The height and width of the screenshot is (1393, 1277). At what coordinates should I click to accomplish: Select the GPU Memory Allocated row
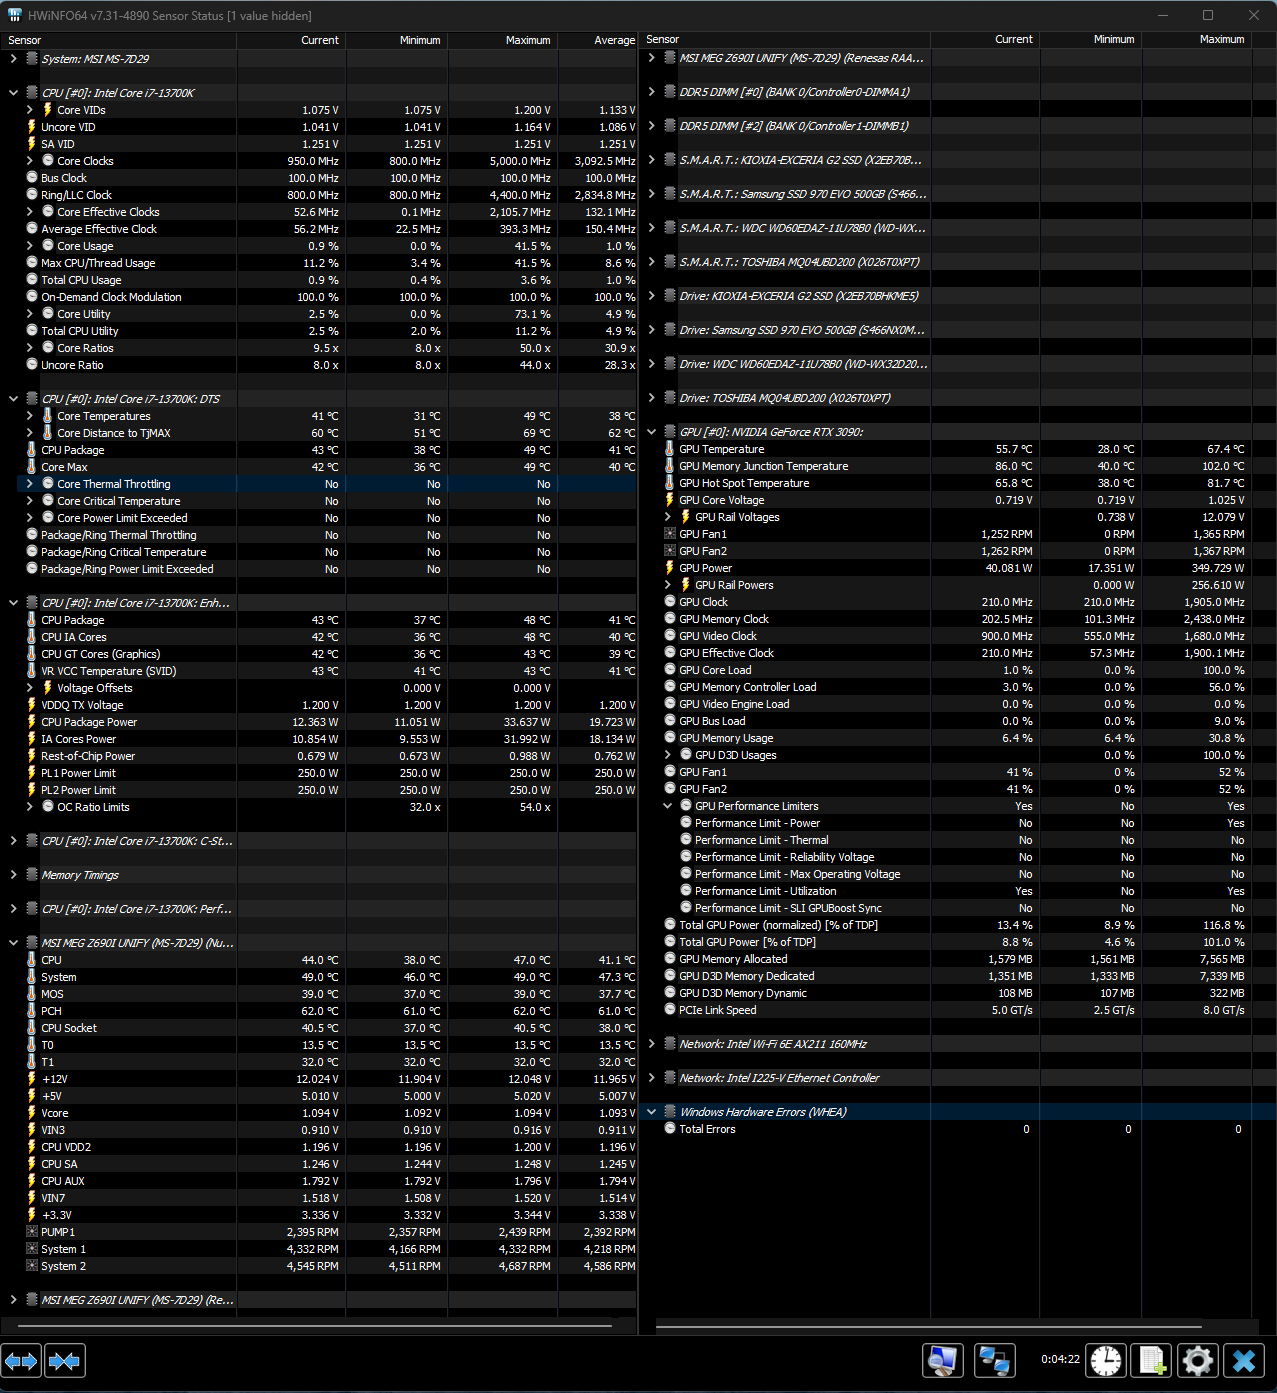click(x=958, y=959)
